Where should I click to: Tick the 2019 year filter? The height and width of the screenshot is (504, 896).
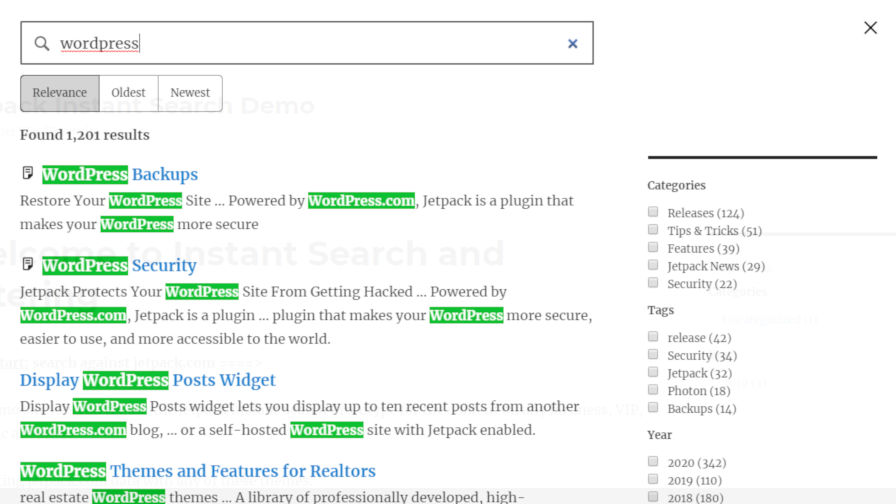pos(653,480)
